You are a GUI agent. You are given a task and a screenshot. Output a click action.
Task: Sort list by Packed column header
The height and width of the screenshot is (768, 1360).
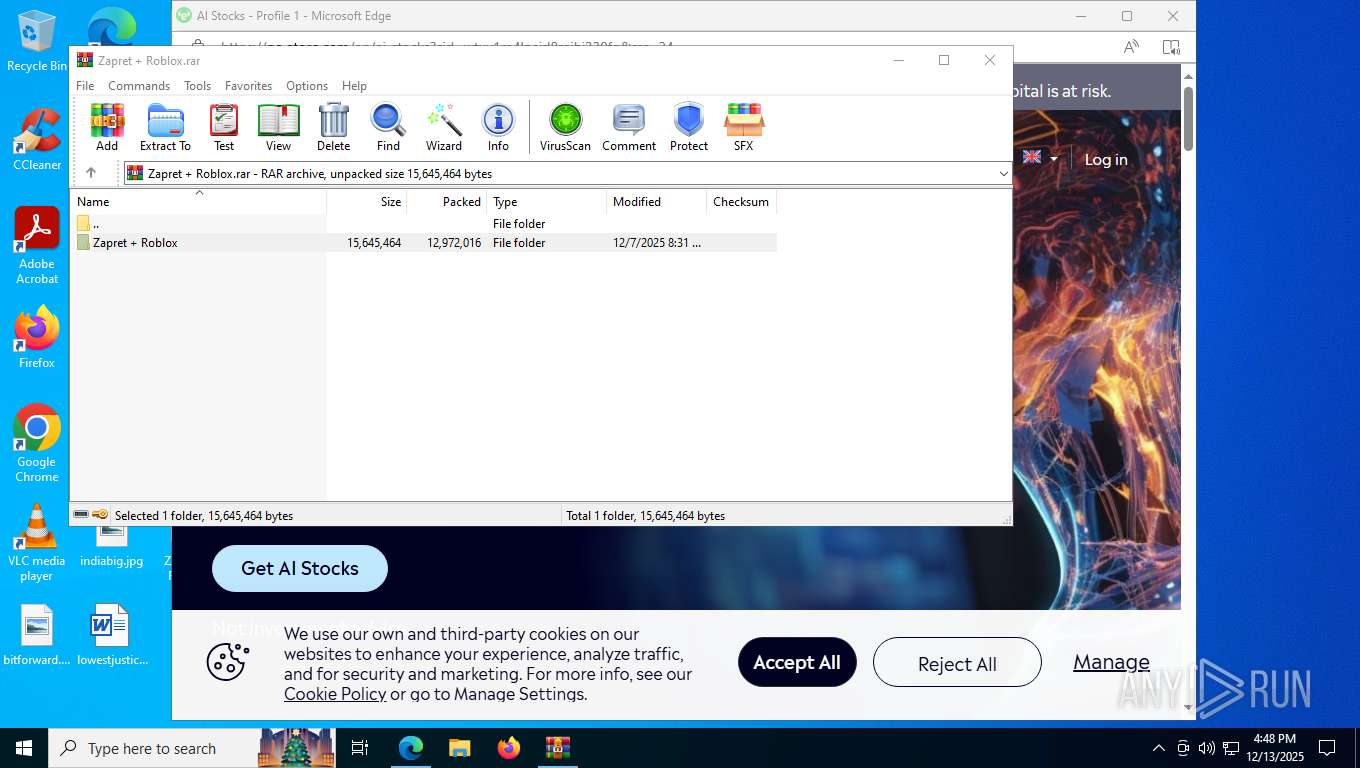tap(447, 202)
